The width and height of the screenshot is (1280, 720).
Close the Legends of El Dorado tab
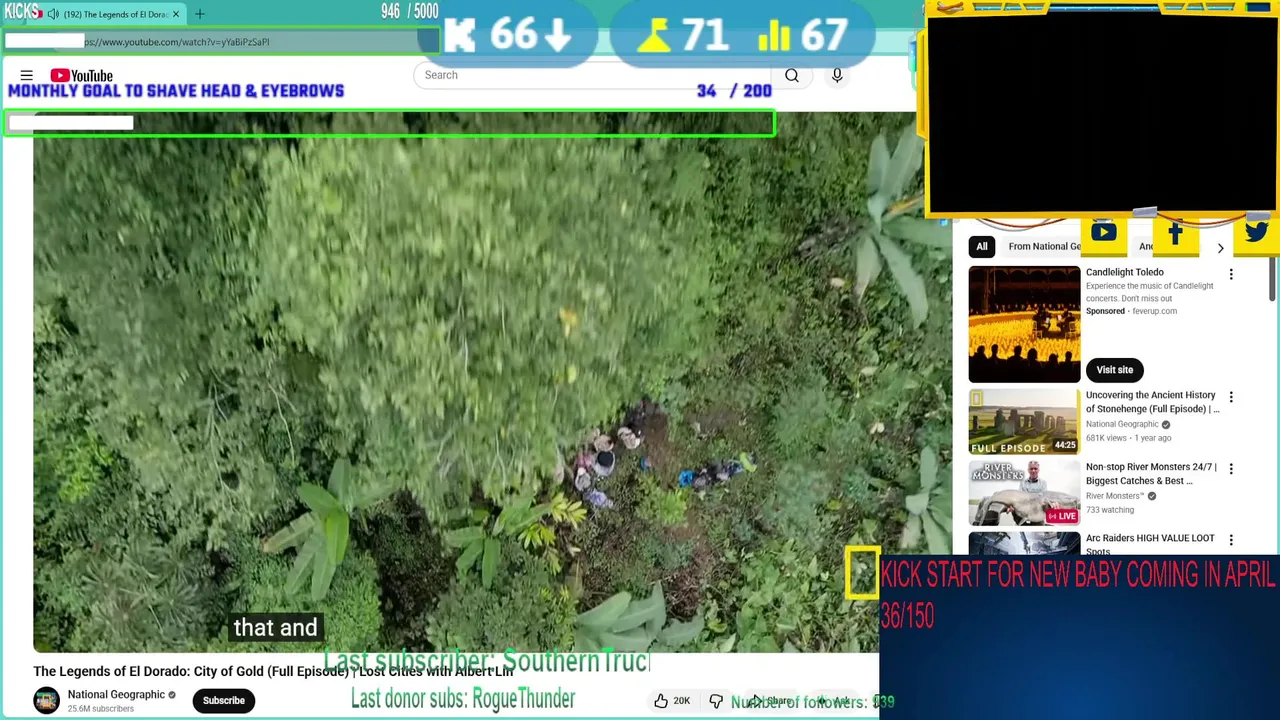[176, 14]
